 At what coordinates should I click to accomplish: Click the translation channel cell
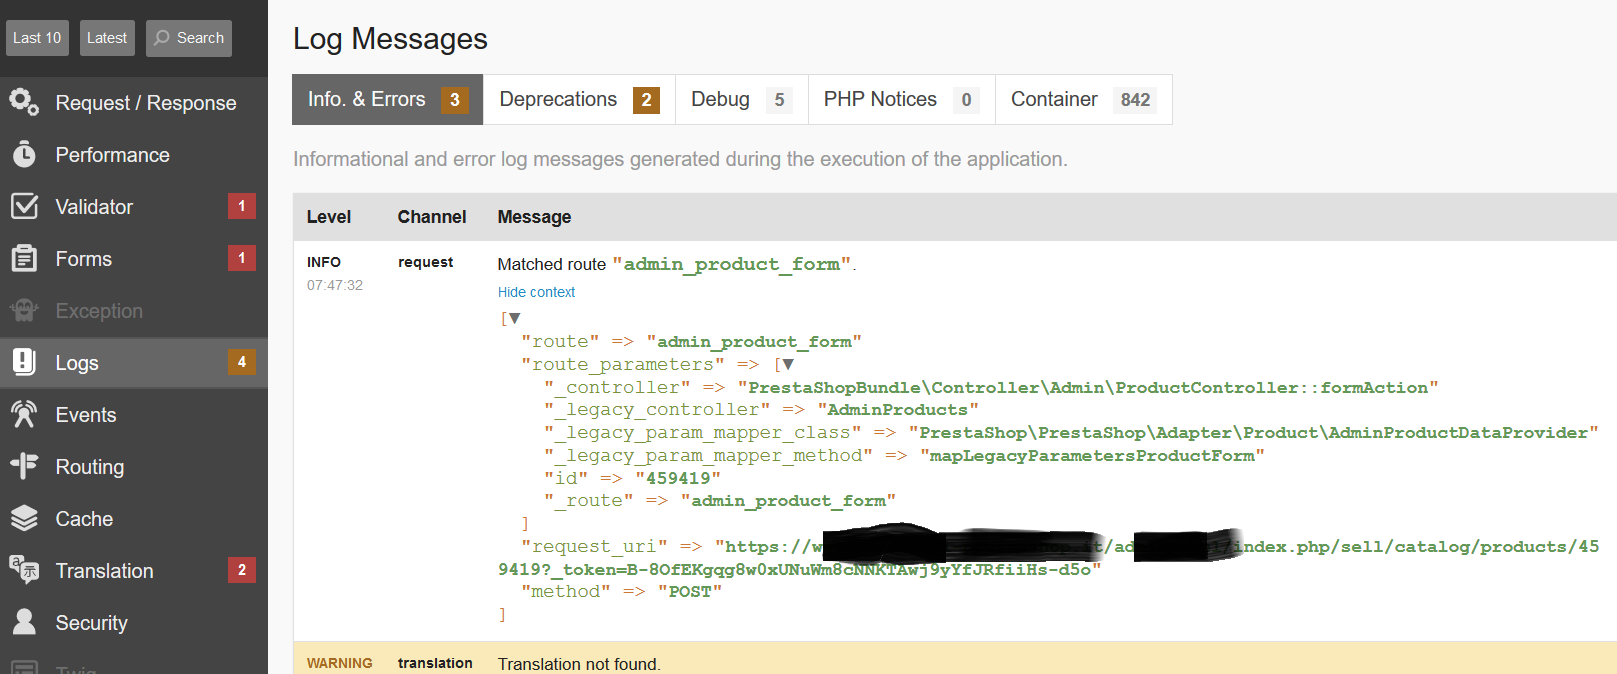tap(435, 663)
